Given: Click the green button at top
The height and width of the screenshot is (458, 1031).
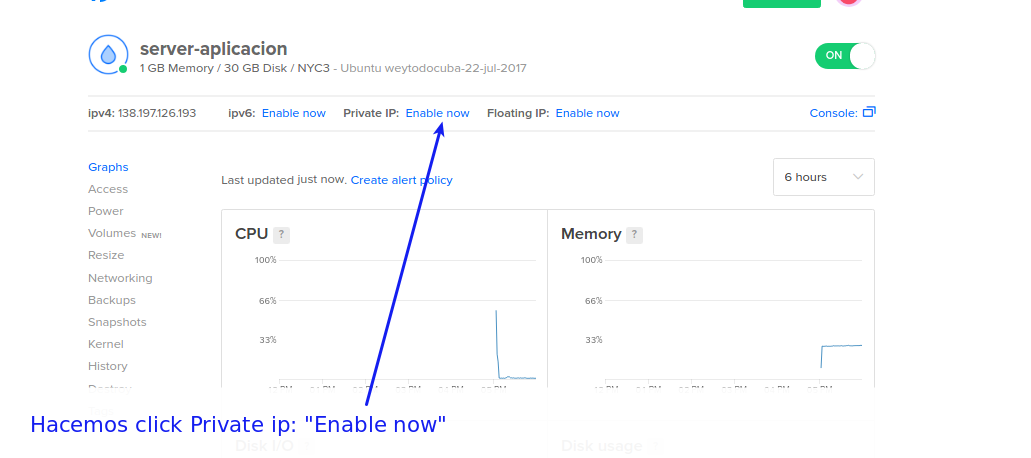Looking at the screenshot, I should 781,3.
